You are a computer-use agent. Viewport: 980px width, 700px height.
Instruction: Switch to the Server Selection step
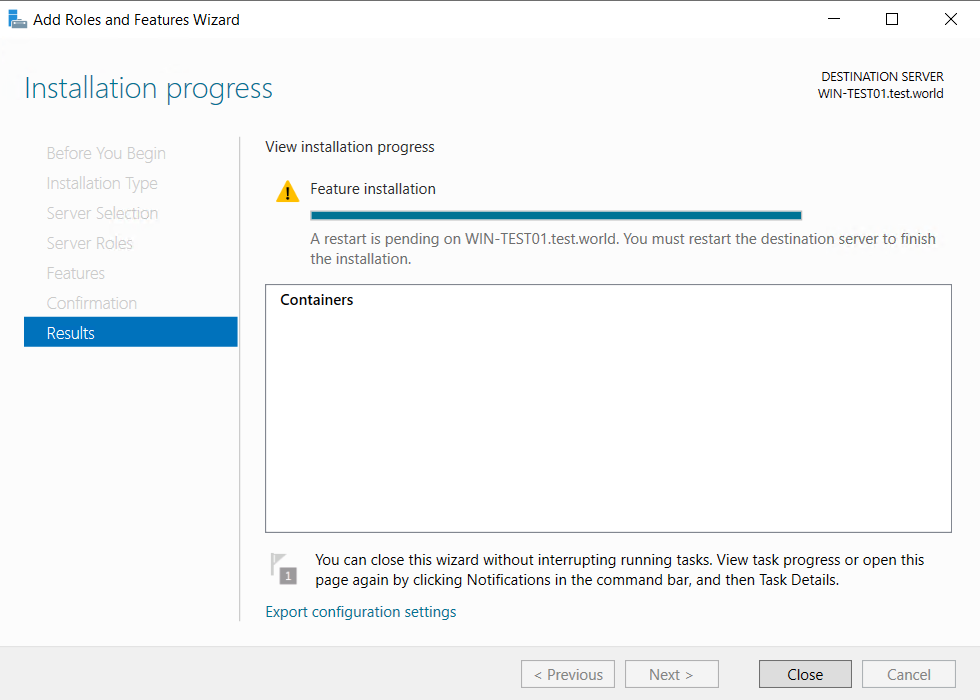point(102,213)
